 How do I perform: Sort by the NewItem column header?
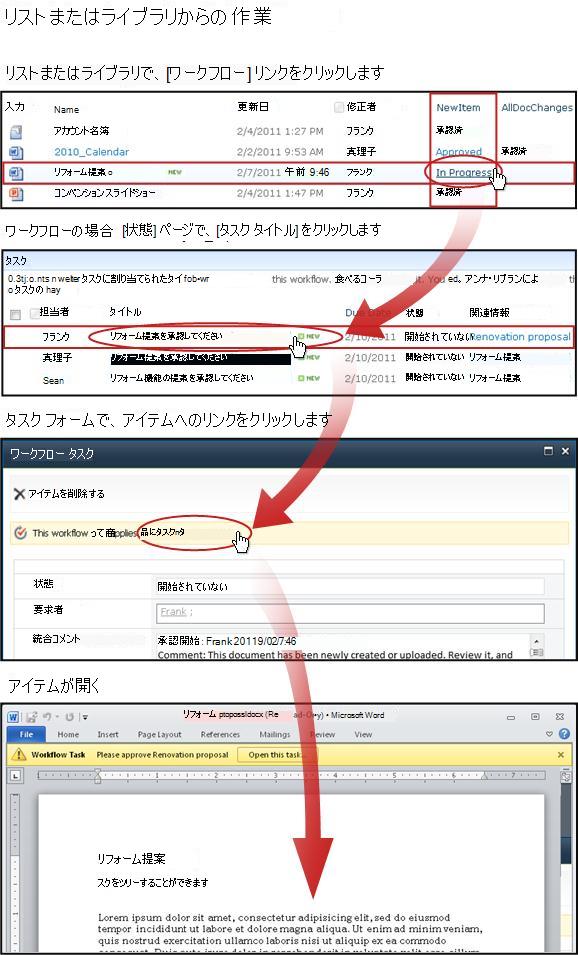point(458,108)
